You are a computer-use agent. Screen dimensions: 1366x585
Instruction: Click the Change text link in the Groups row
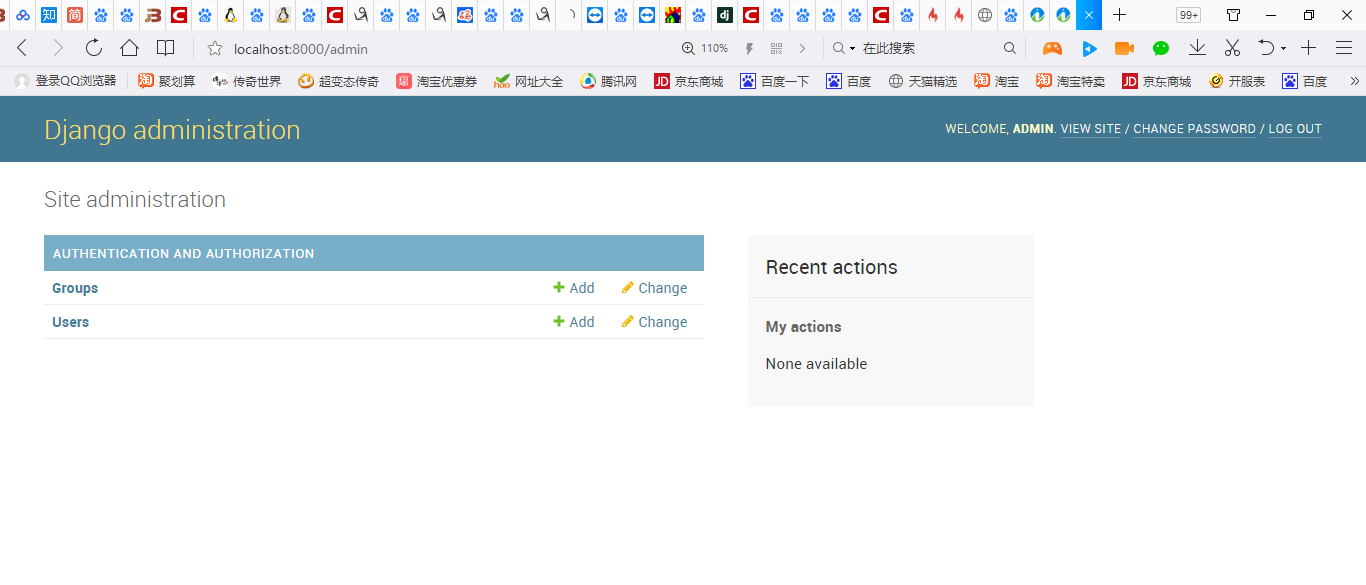click(x=663, y=288)
